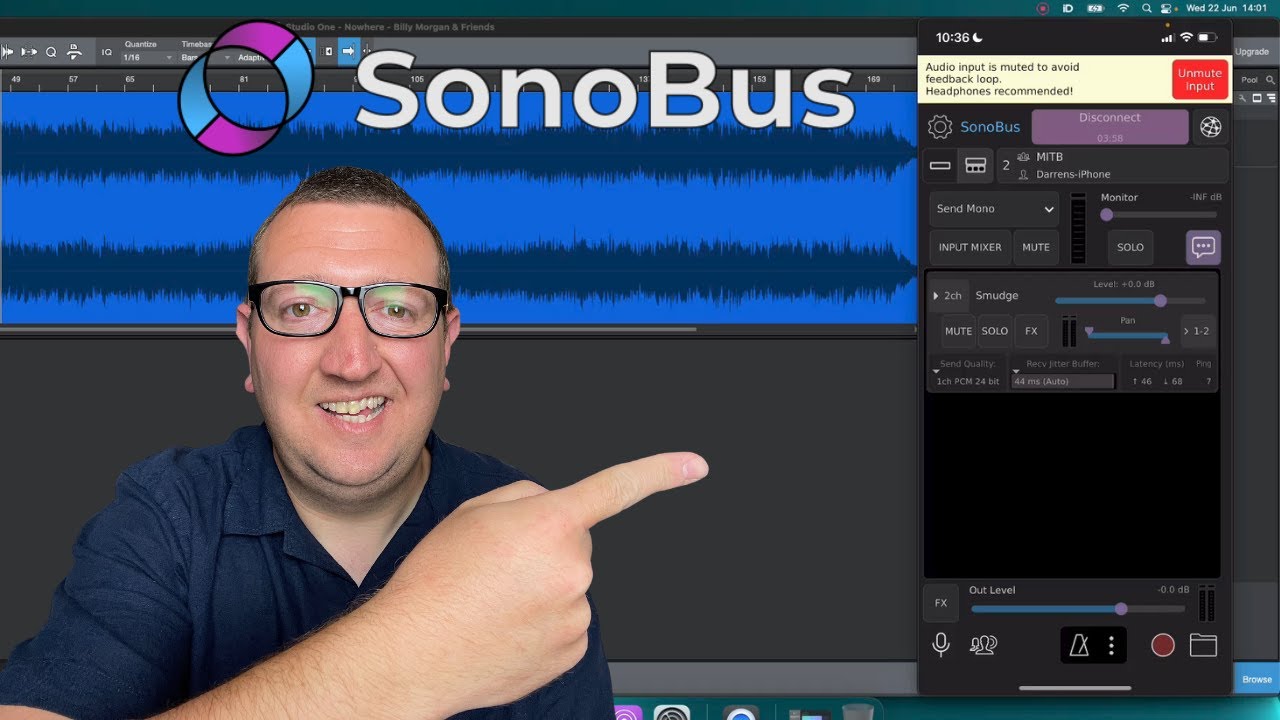
Task: Start recording with the red record button
Action: 1162,646
